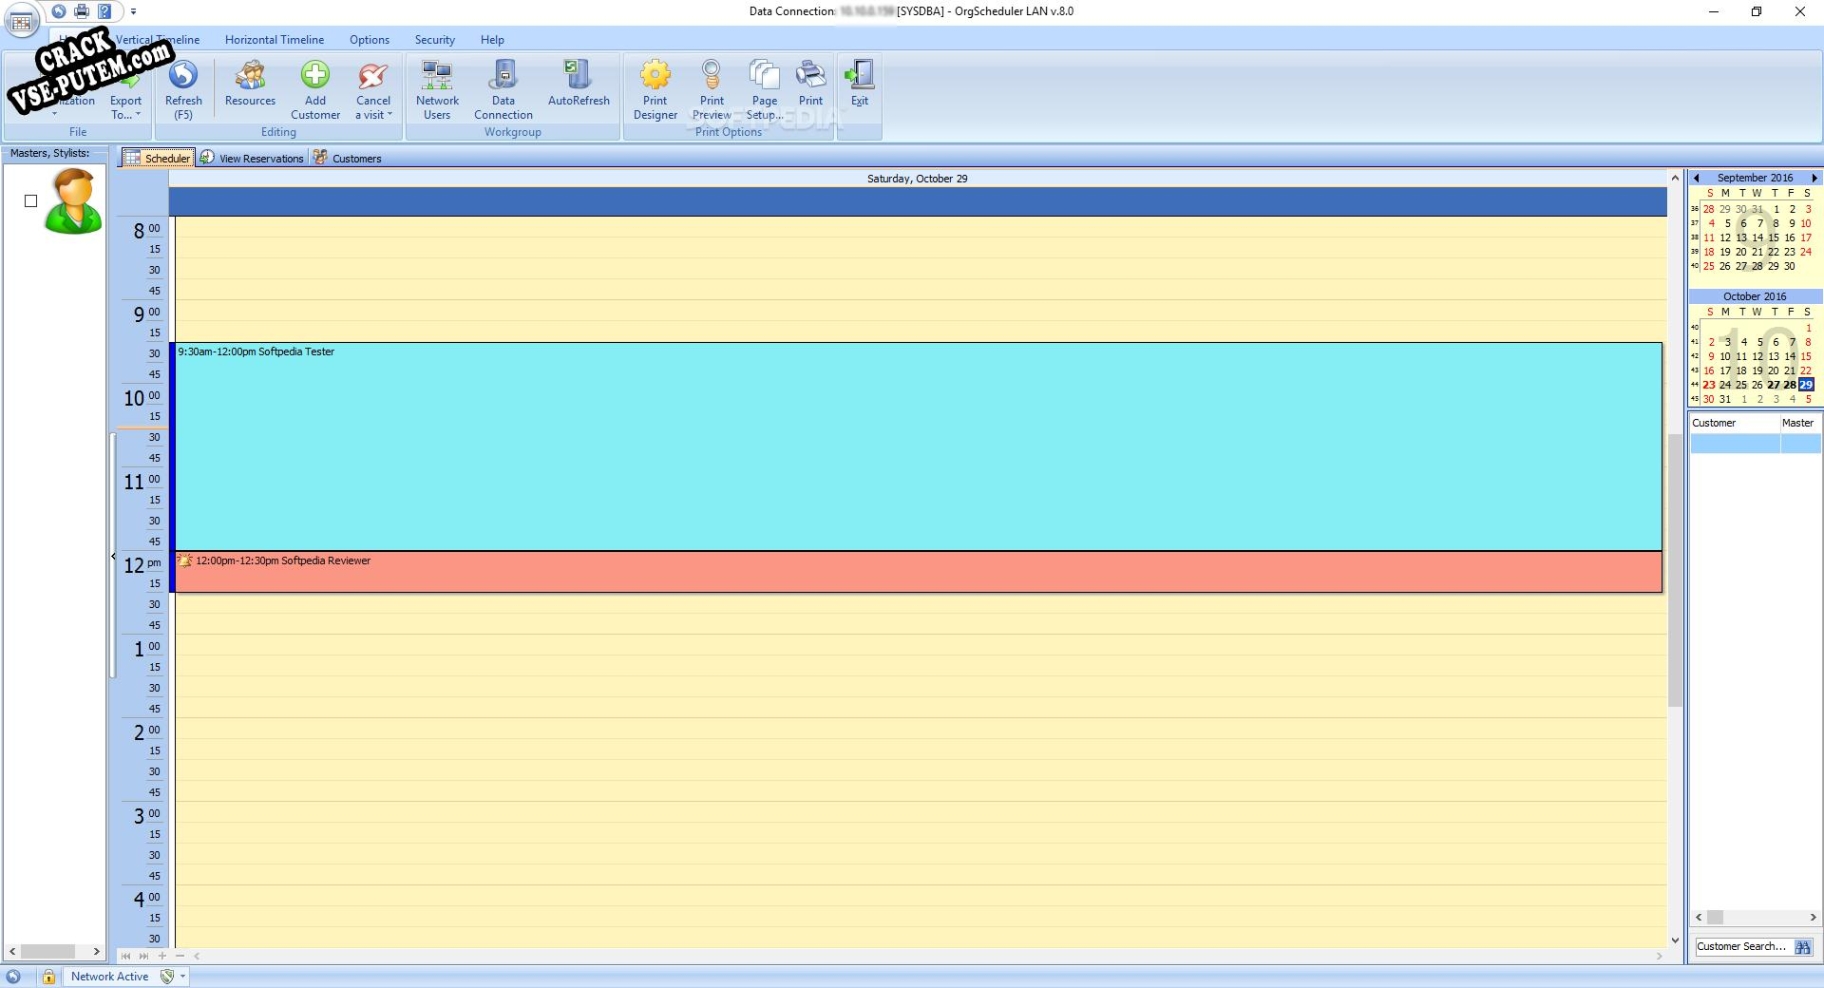1824x988 pixels.
Task: Open the Cancel a visit dropdown
Action: [x=373, y=89]
